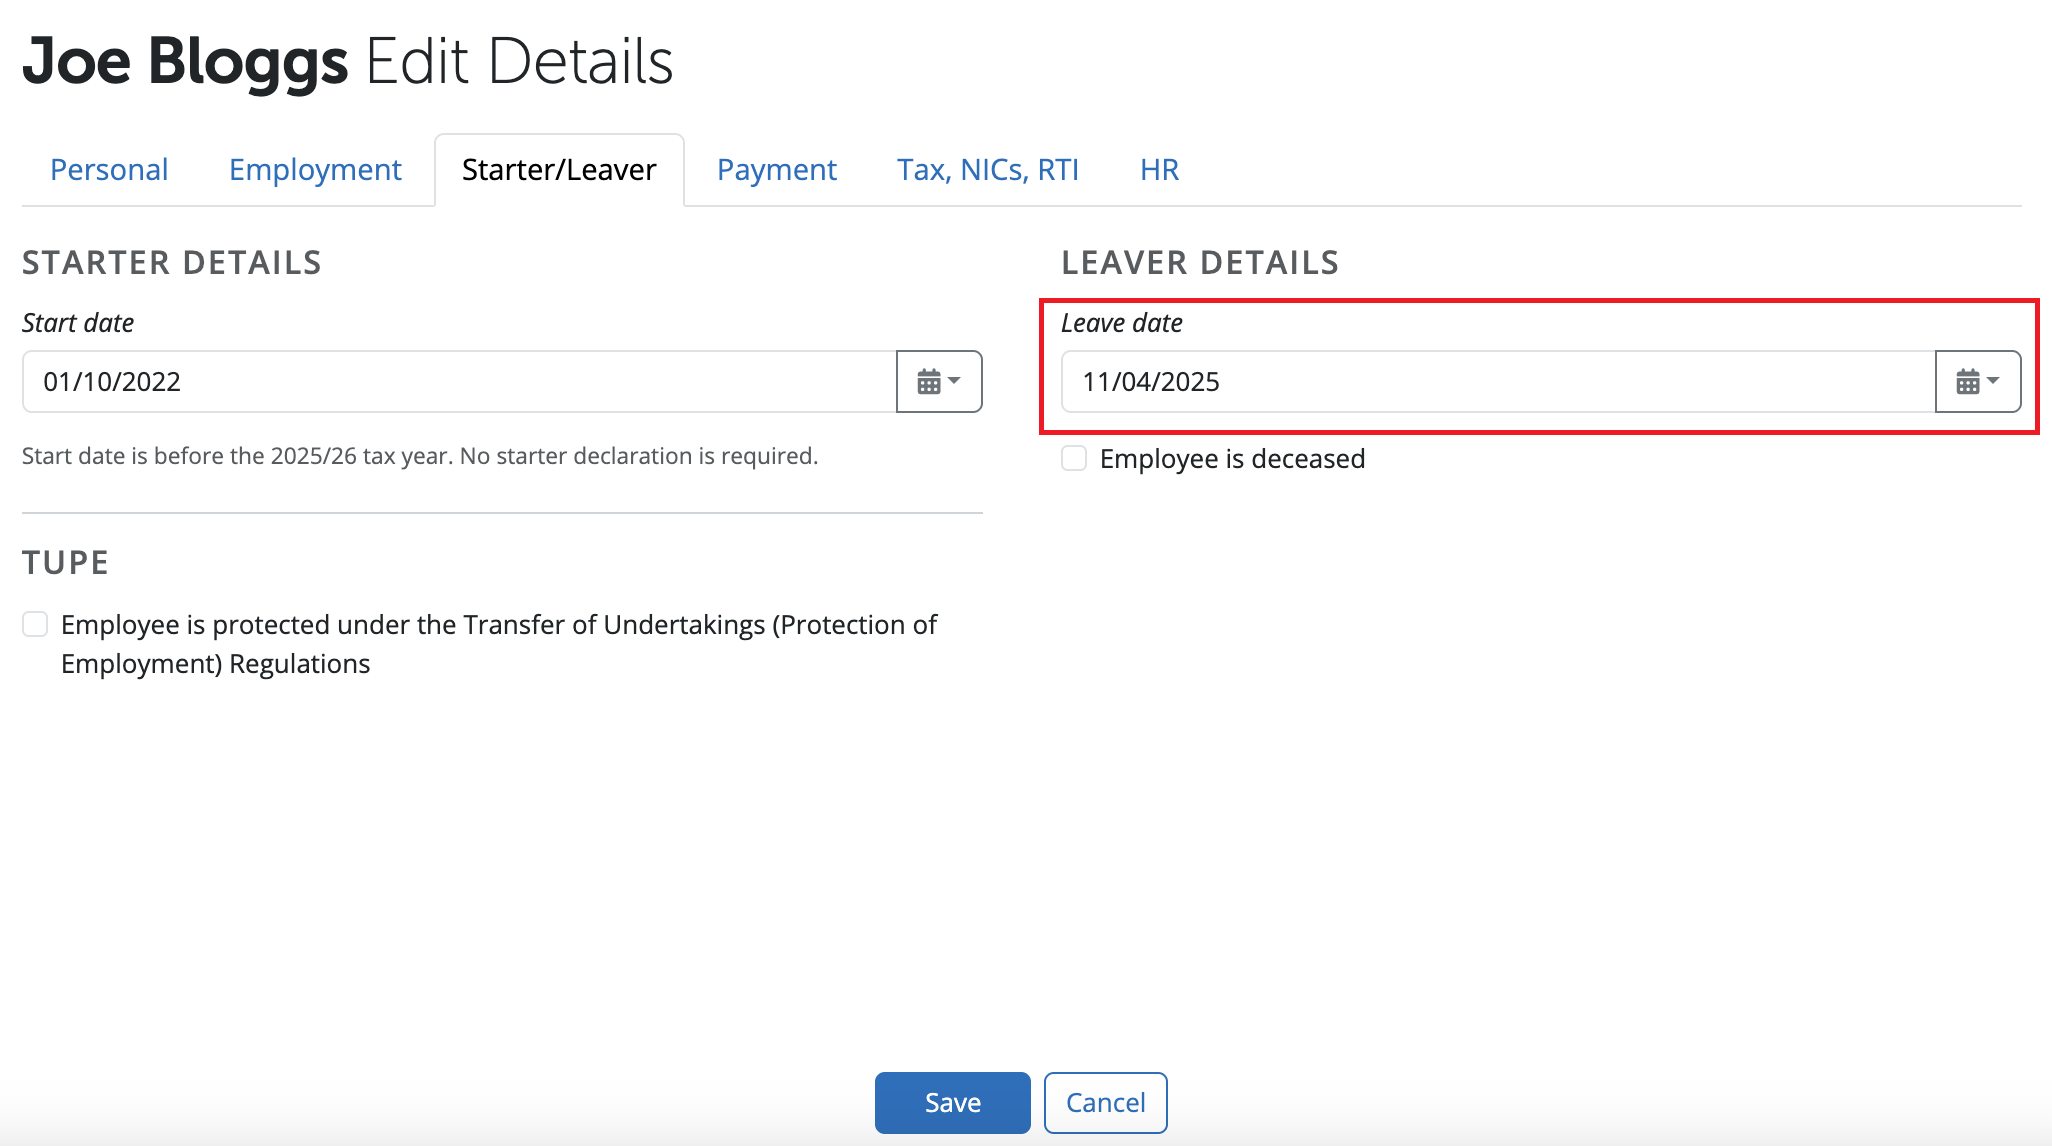Check the TUPE protection checkbox

click(35, 624)
